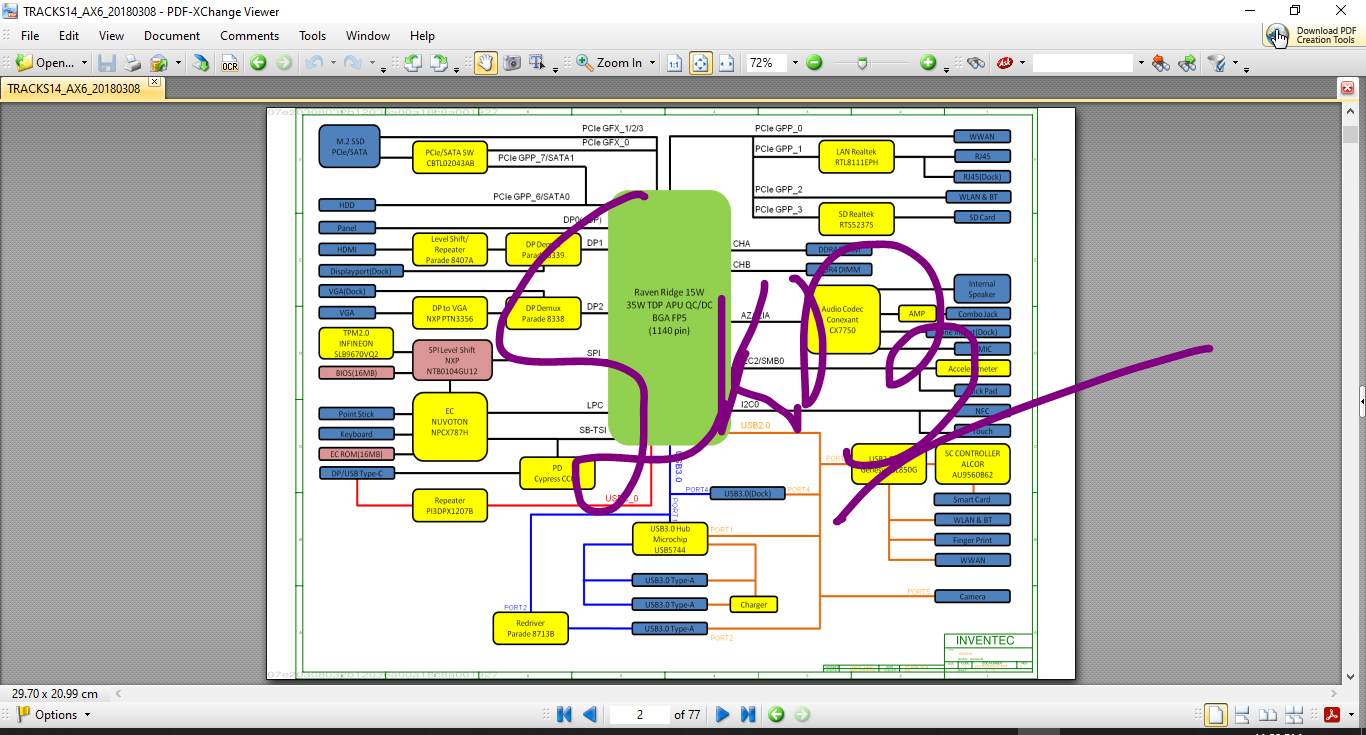Select Continuous Facing pages layout mode
This screenshot has height=735, width=1366.
pyautogui.click(x=1294, y=714)
